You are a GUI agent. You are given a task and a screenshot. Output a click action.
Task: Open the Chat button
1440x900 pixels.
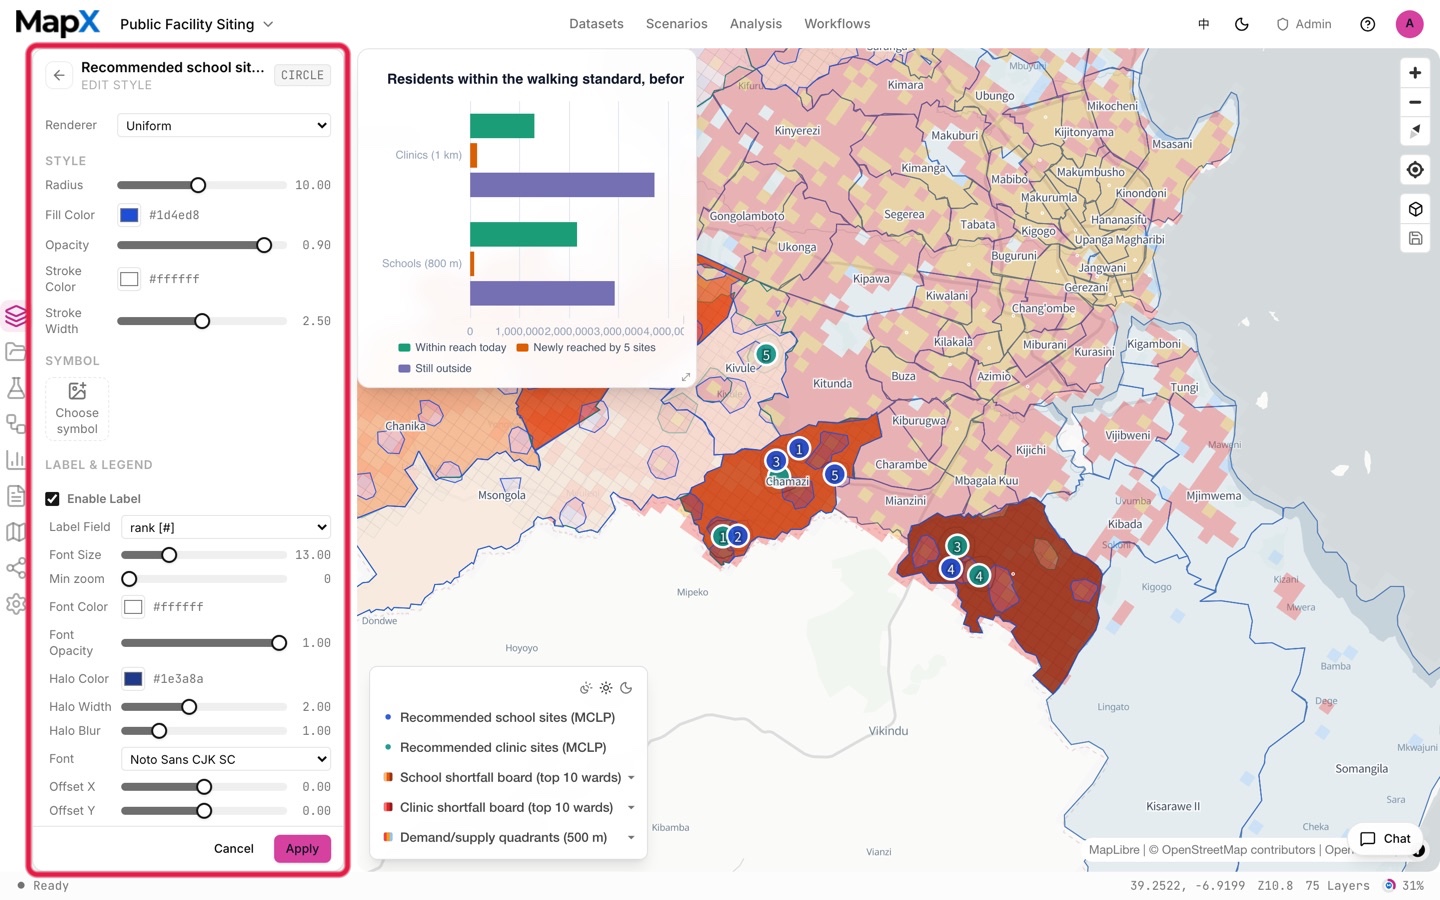(1385, 839)
